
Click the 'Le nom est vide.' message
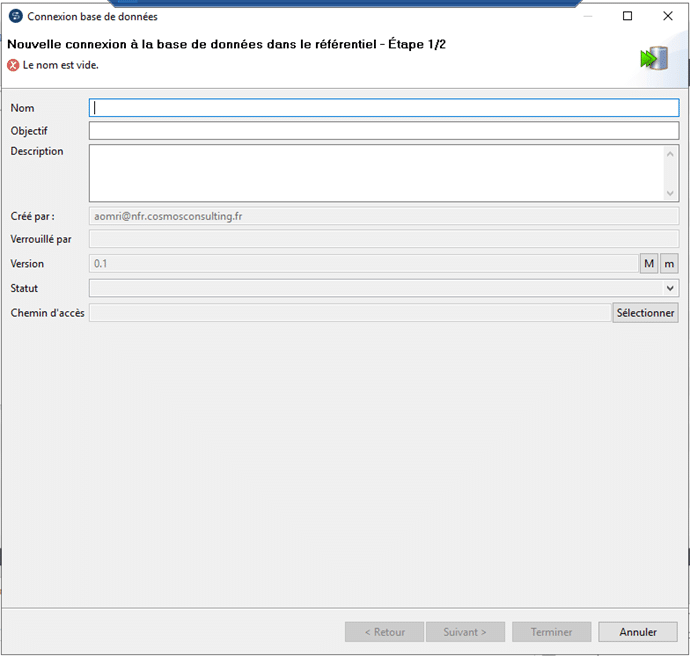point(61,65)
